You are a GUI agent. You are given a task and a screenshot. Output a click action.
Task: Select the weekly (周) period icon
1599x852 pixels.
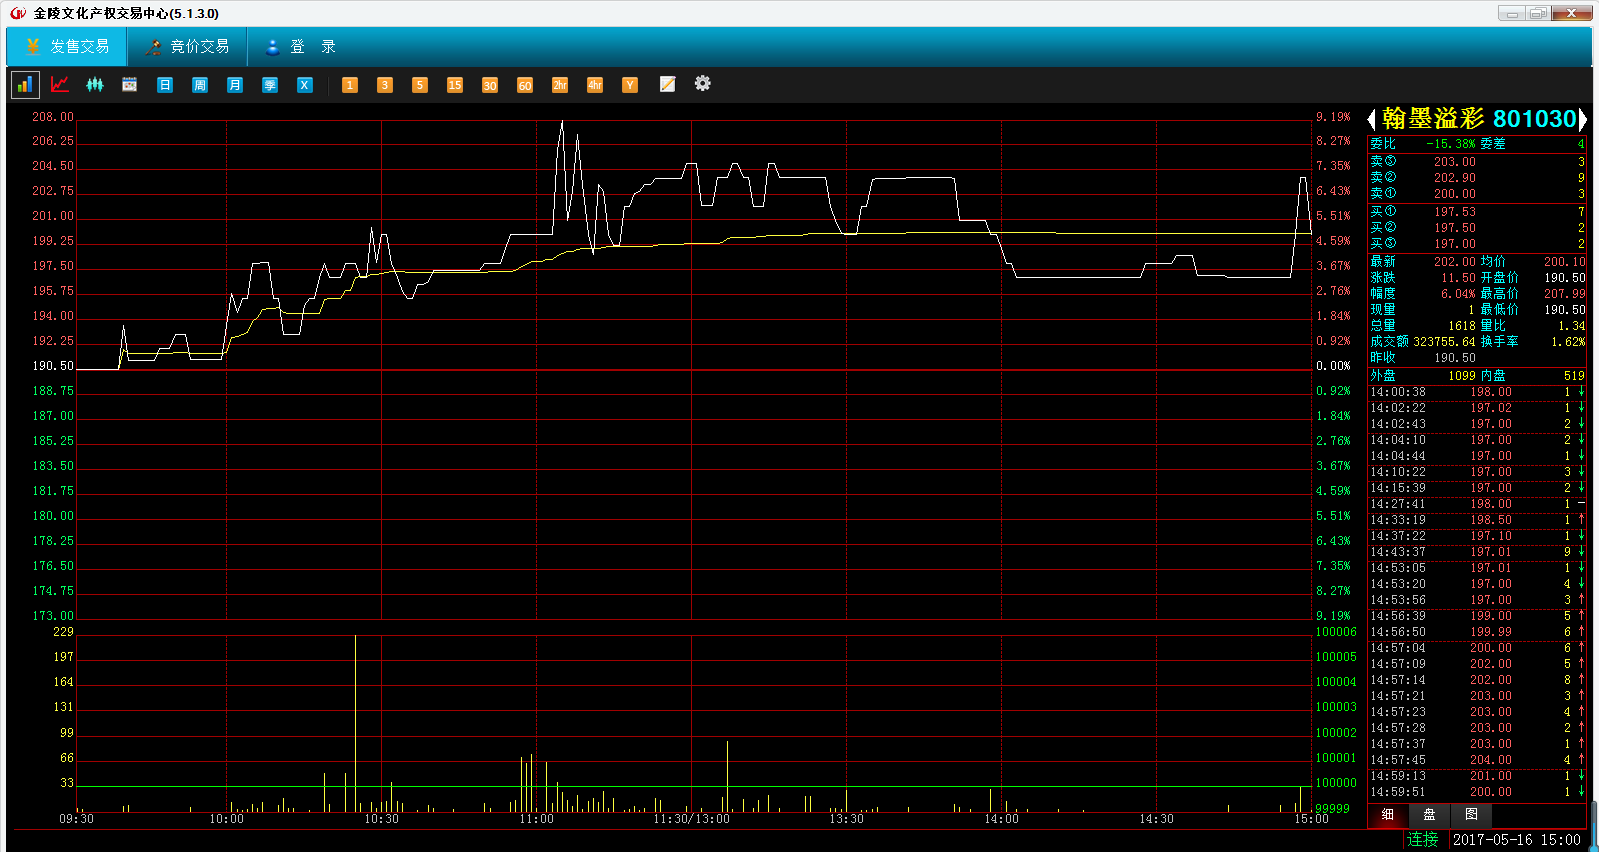pyautogui.click(x=200, y=85)
